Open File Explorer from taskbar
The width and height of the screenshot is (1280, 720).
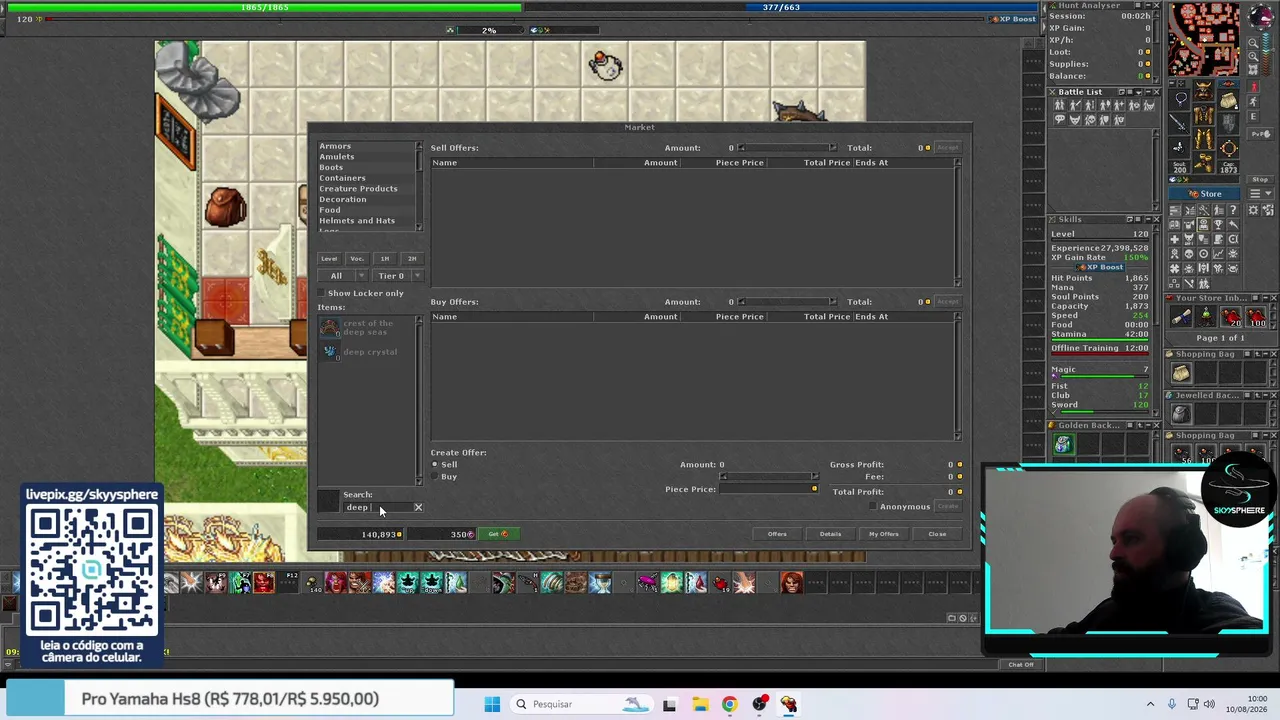coord(700,704)
